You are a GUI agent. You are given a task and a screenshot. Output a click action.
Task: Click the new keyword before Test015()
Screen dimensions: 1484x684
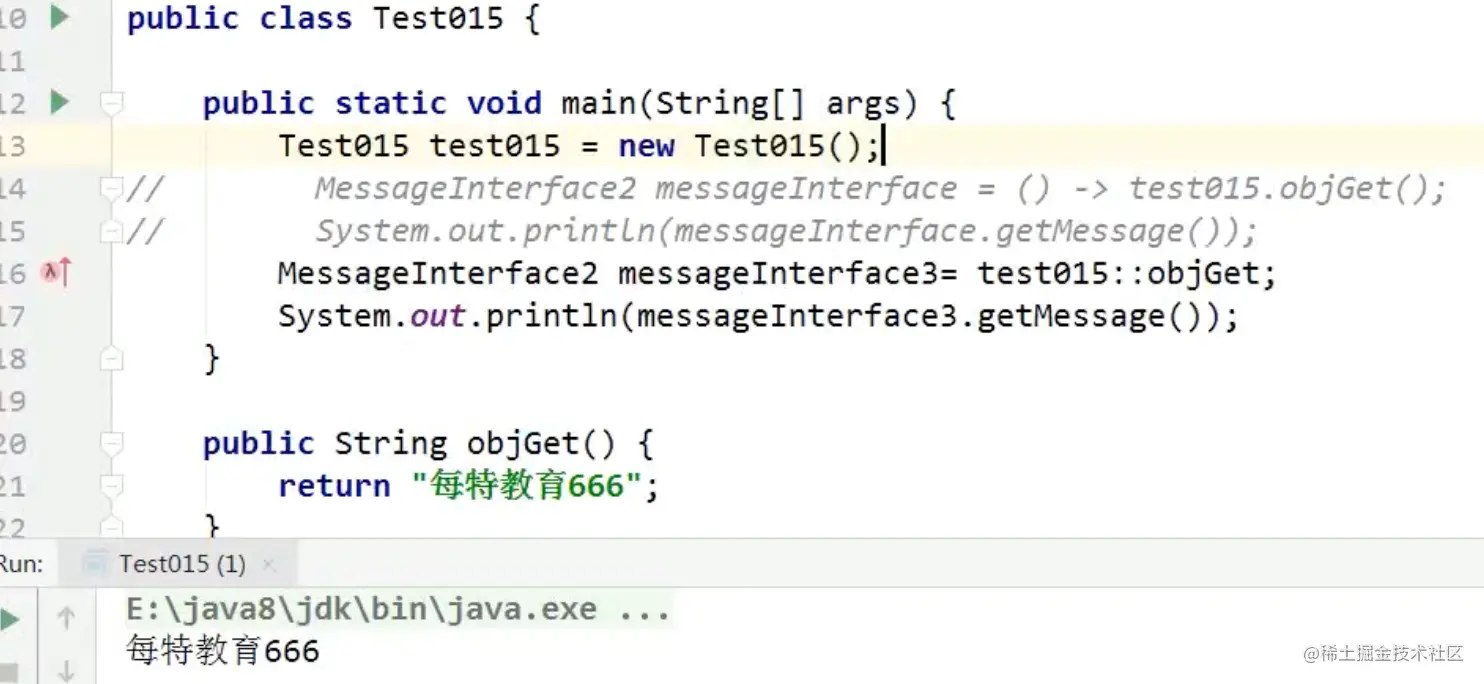(x=646, y=146)
